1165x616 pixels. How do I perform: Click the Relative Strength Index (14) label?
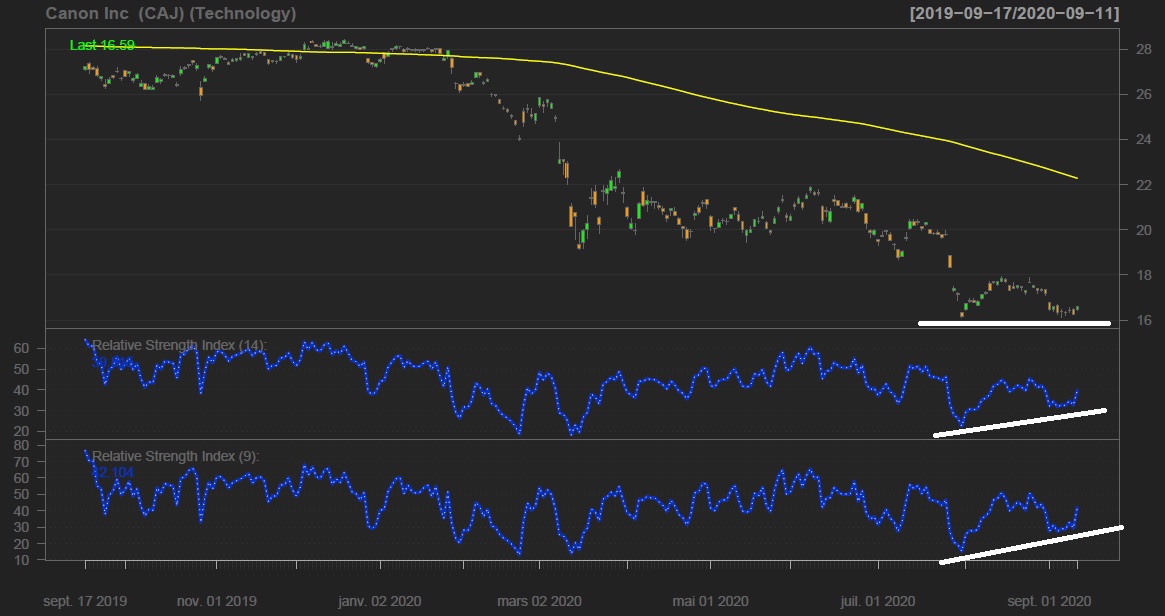point(179,345)
